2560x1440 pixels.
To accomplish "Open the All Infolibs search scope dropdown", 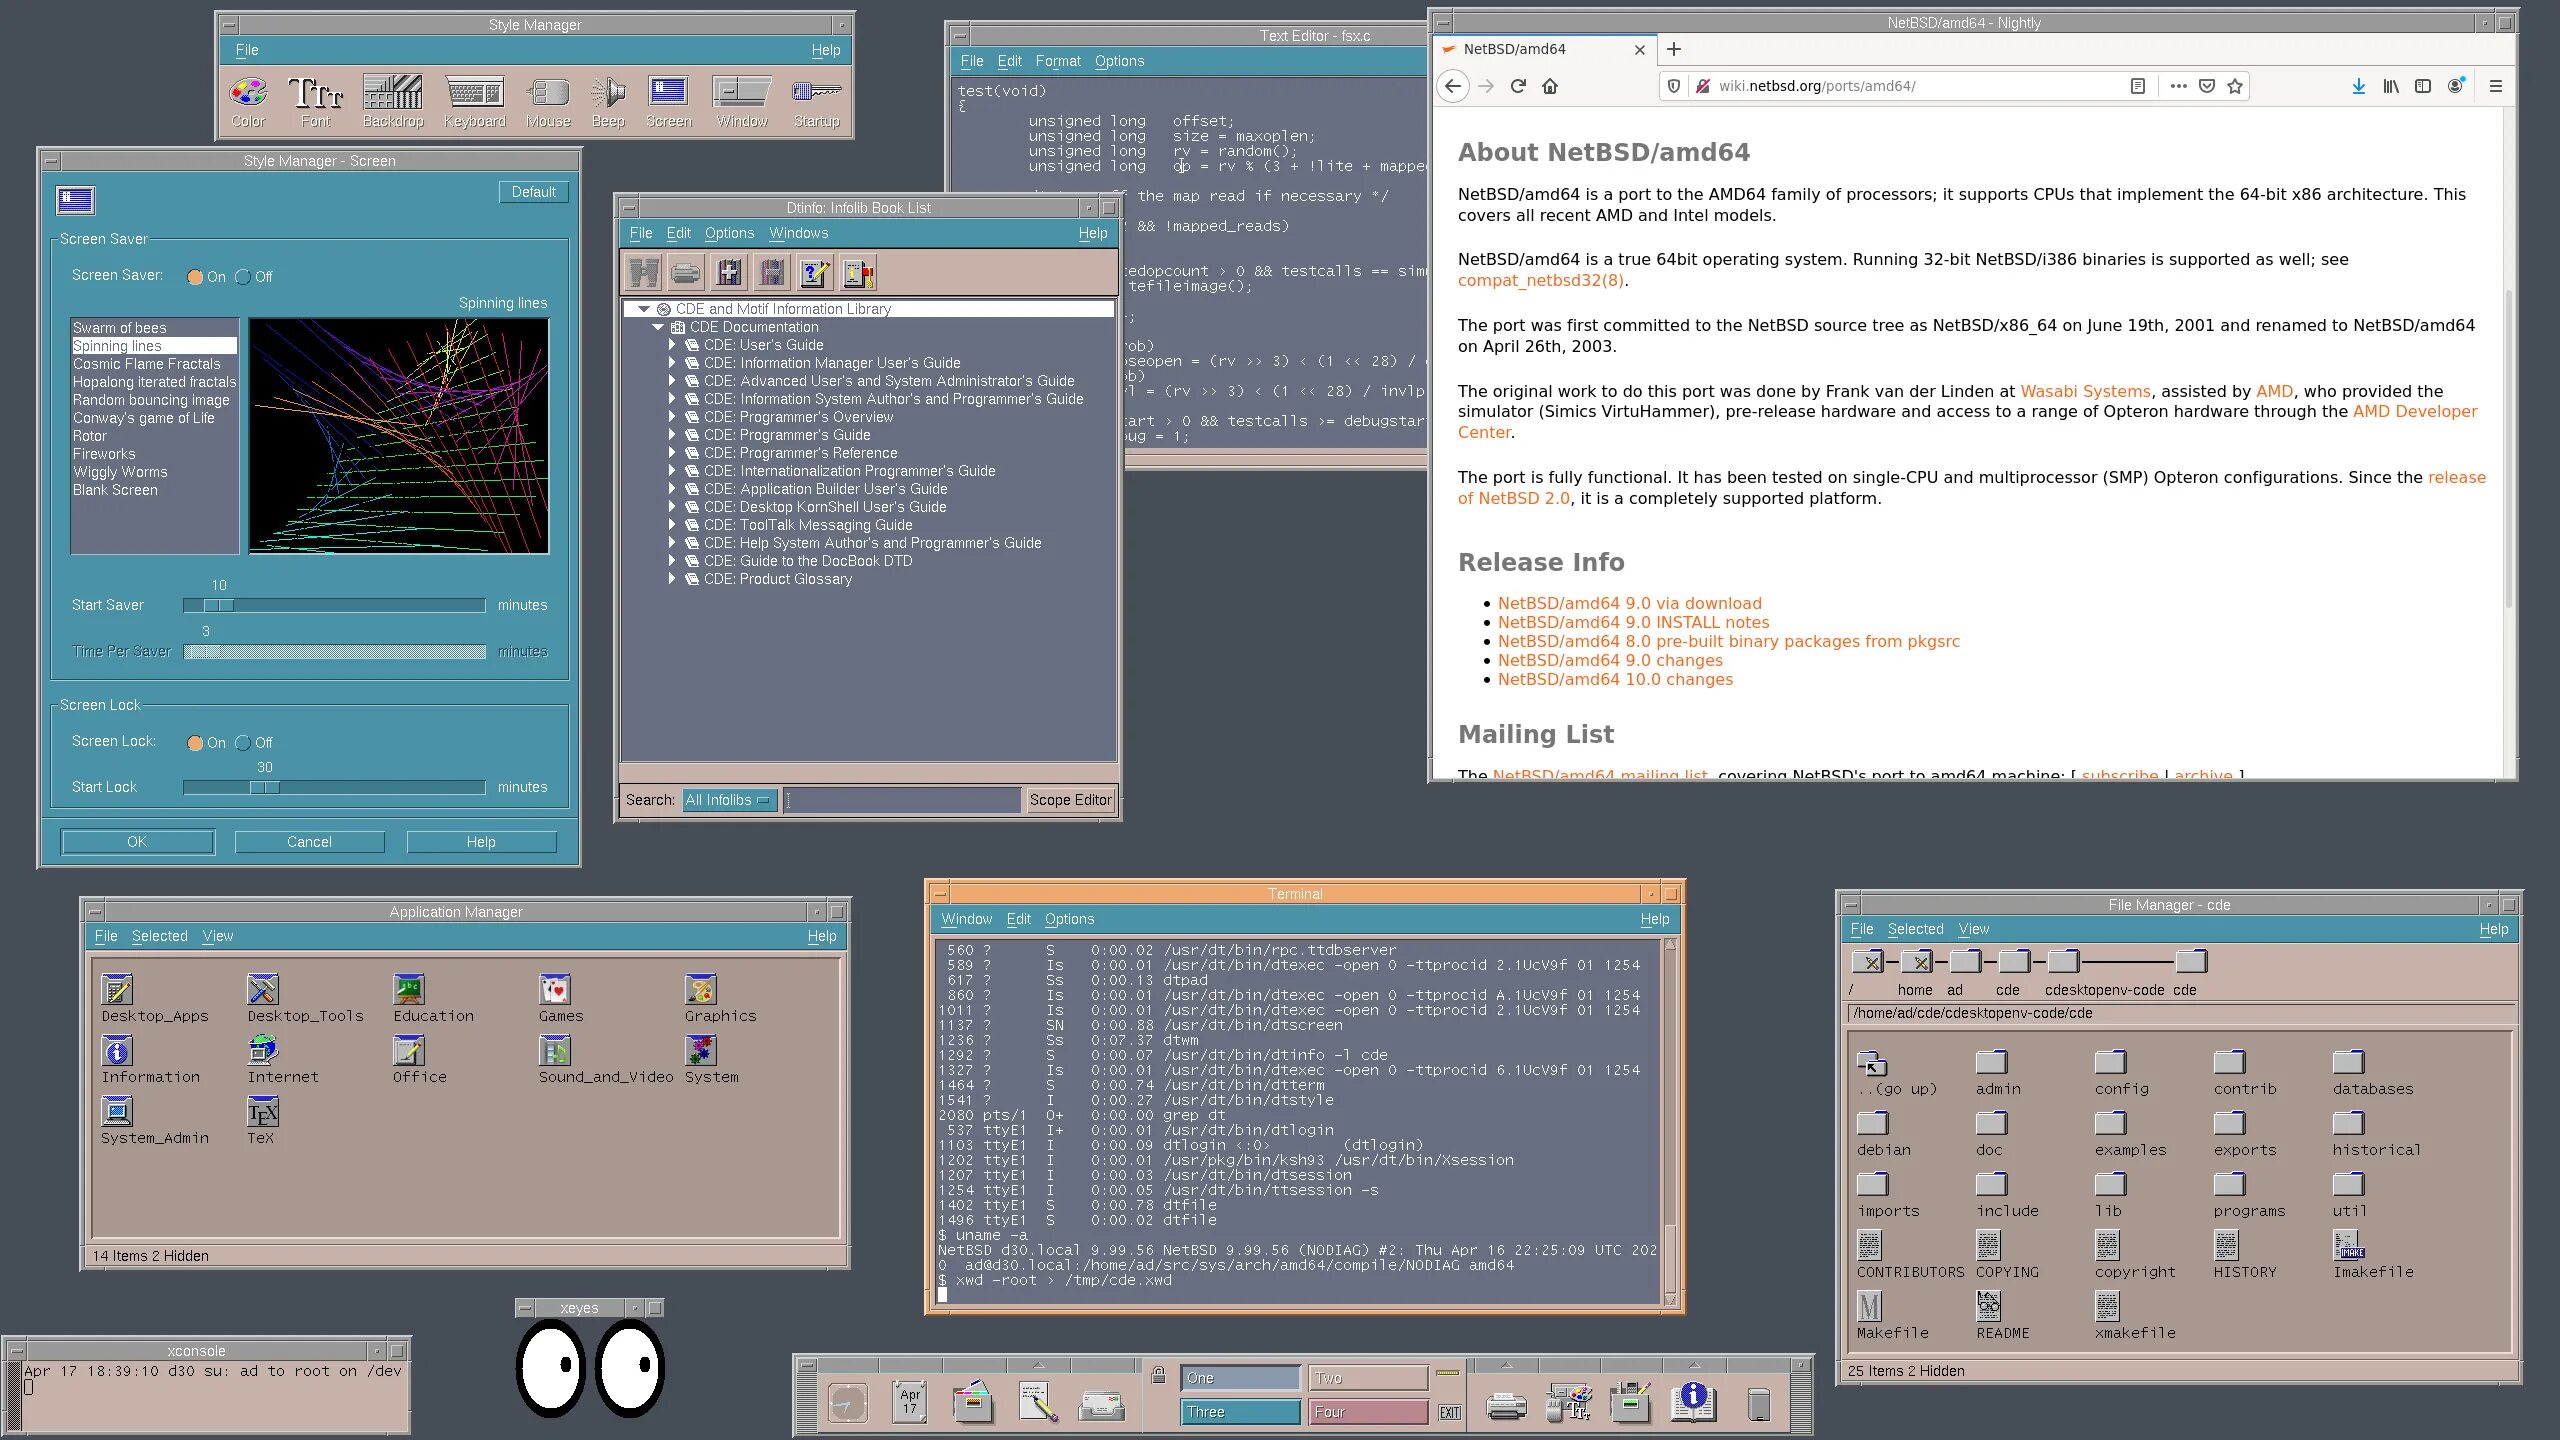I will click(729, 800).
